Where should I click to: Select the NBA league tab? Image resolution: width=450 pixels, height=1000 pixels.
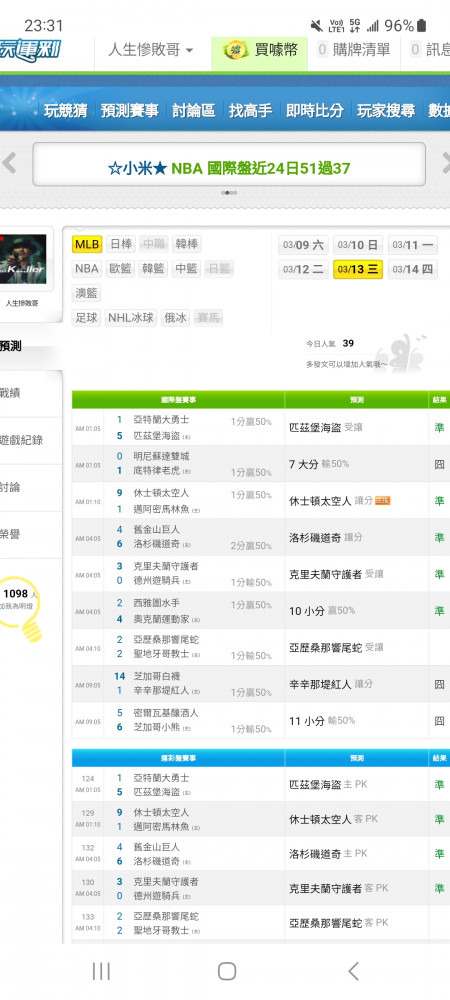coord(87,268)
